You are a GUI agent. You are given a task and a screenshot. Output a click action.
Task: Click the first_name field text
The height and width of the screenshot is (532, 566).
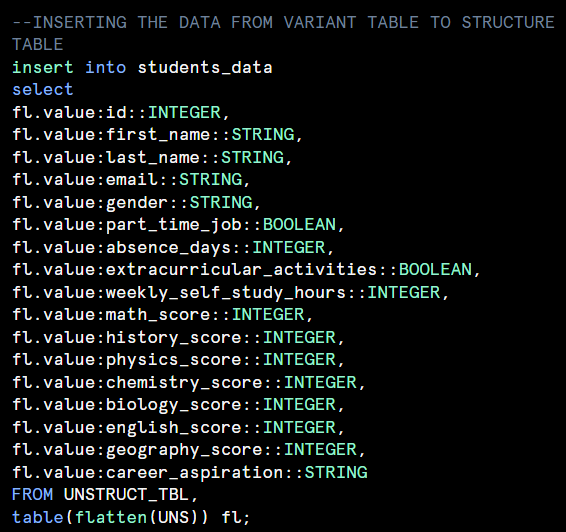point(158,135)
